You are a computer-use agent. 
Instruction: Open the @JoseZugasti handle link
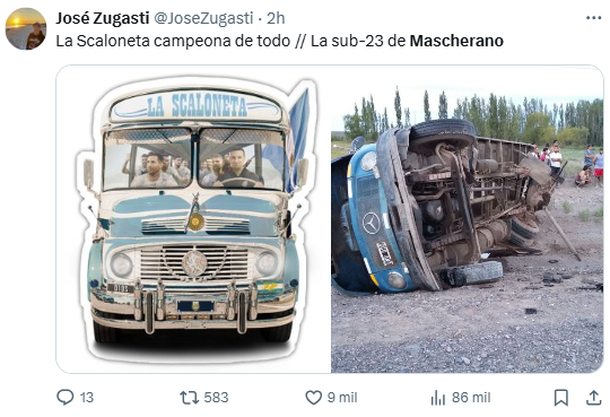(204, 18)
